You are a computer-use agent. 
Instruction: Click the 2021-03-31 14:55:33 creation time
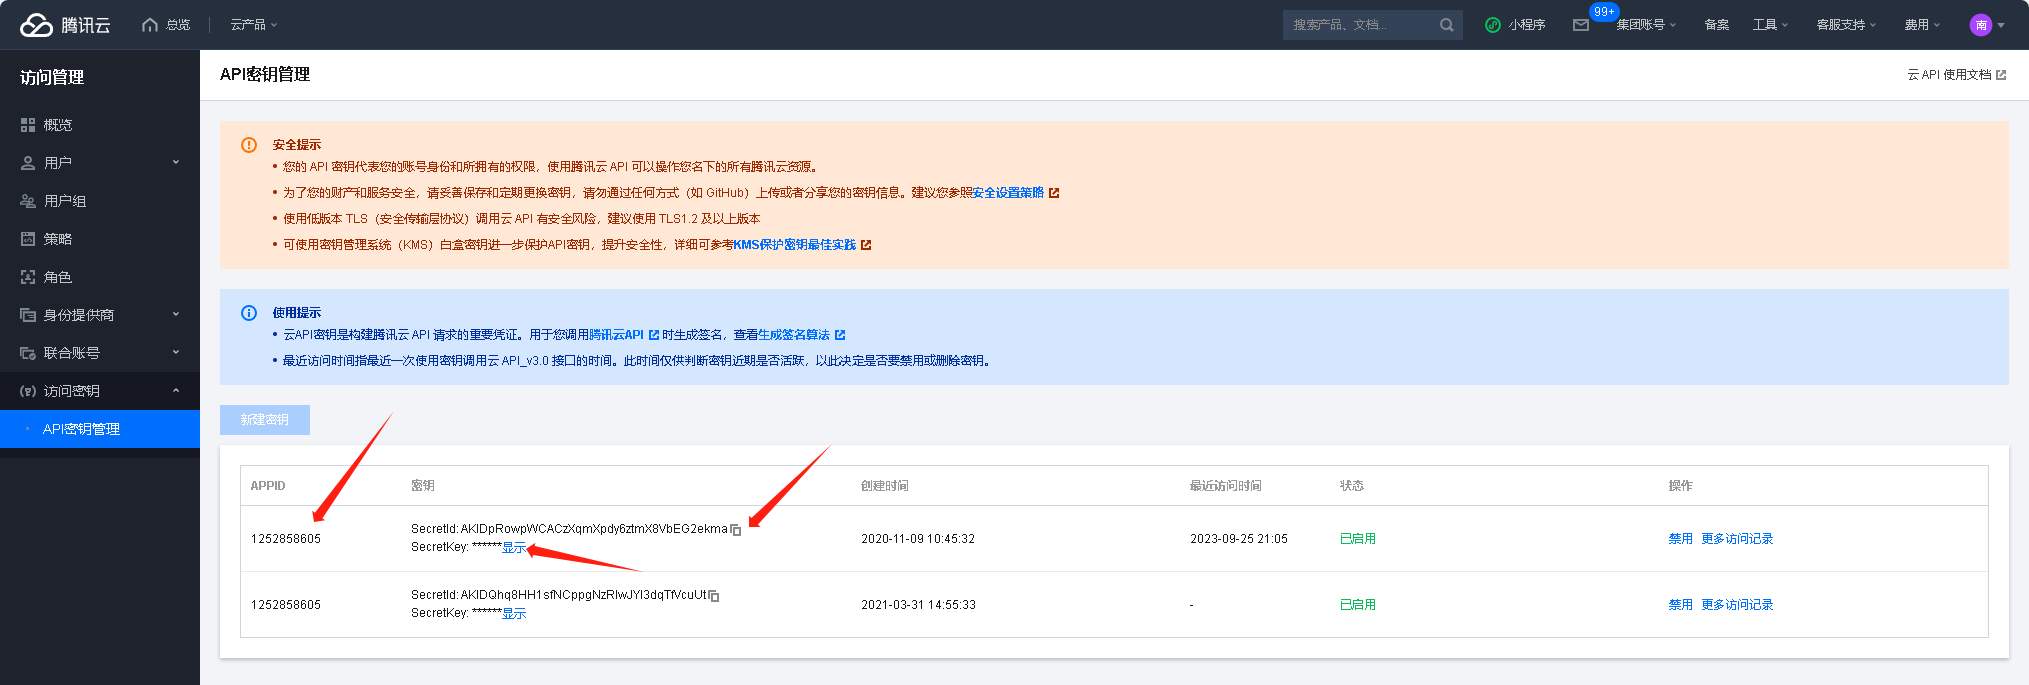pyautogui.click(x=918, y=605)
